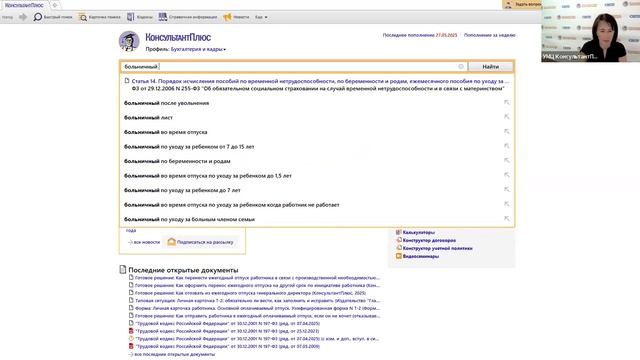
Task: Click the forward navigation arrow
Action: [23, 17]
